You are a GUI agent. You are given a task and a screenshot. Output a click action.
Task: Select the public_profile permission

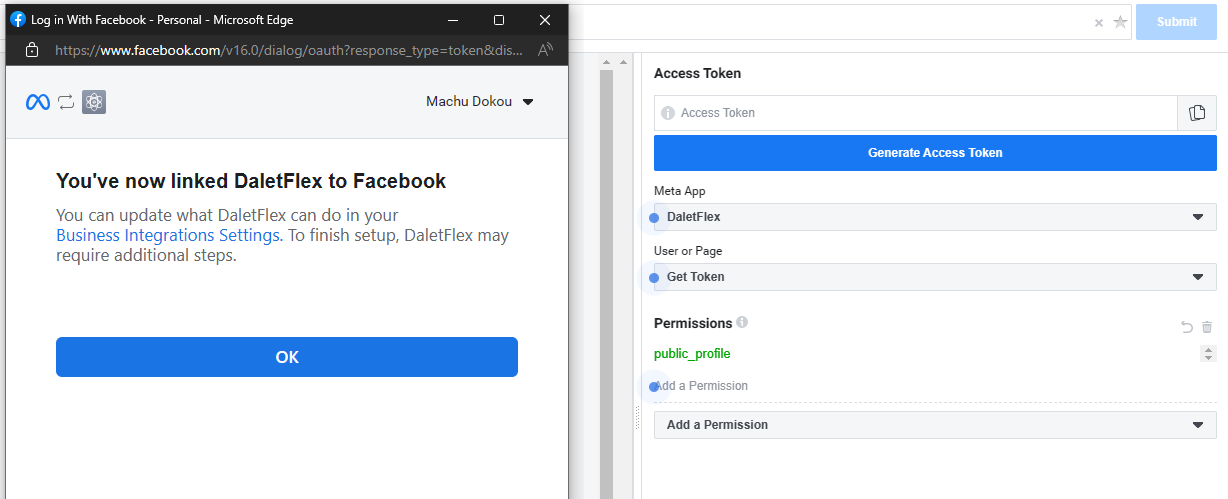click(692, 354)
